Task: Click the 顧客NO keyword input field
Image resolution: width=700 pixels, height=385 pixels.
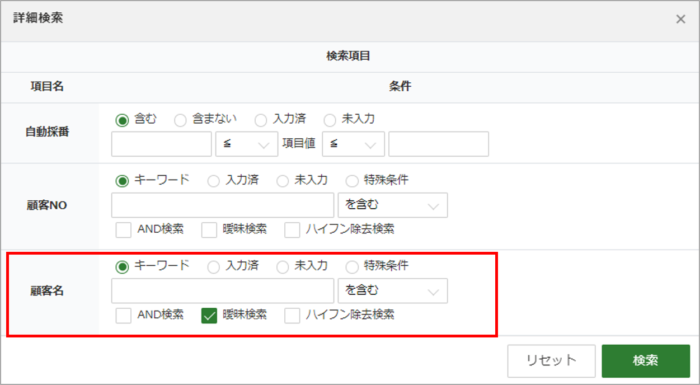Action: click(x=222, y=205)
